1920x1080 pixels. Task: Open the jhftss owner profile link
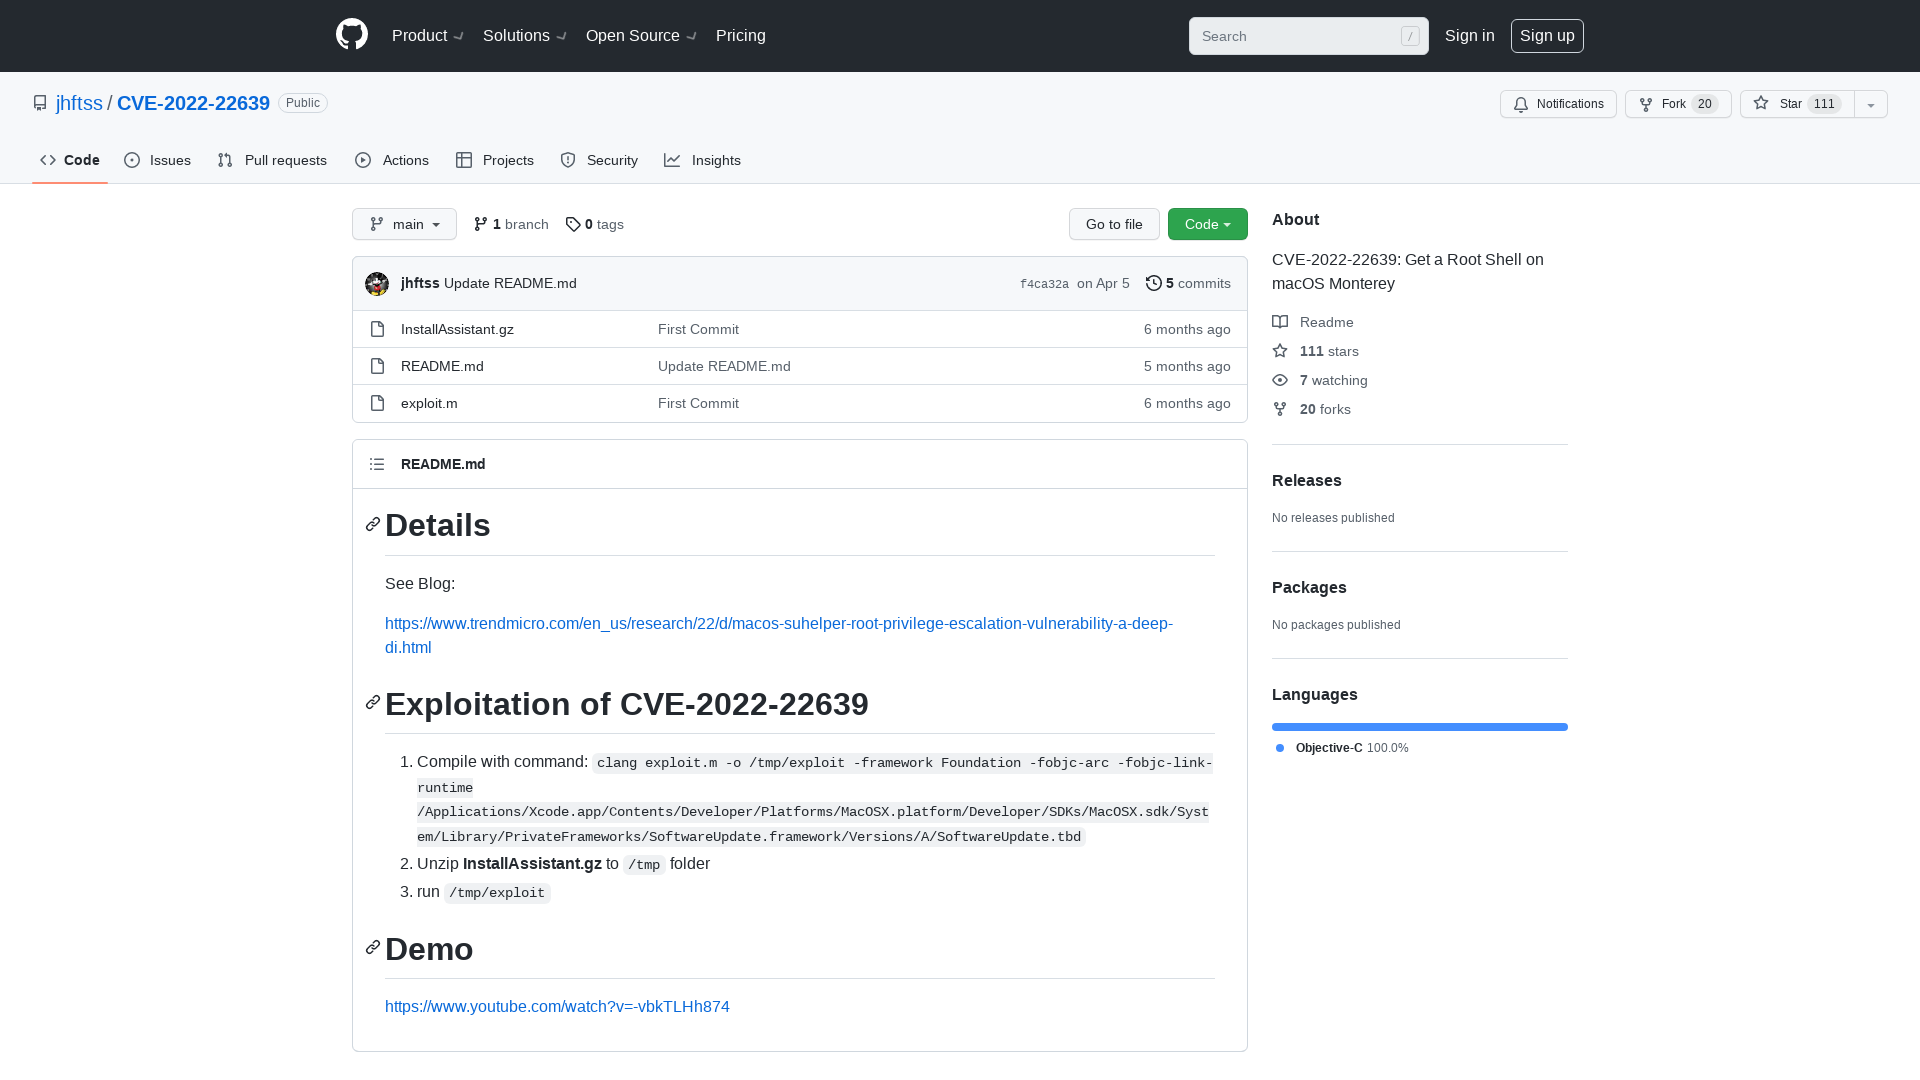click(79, 103)
